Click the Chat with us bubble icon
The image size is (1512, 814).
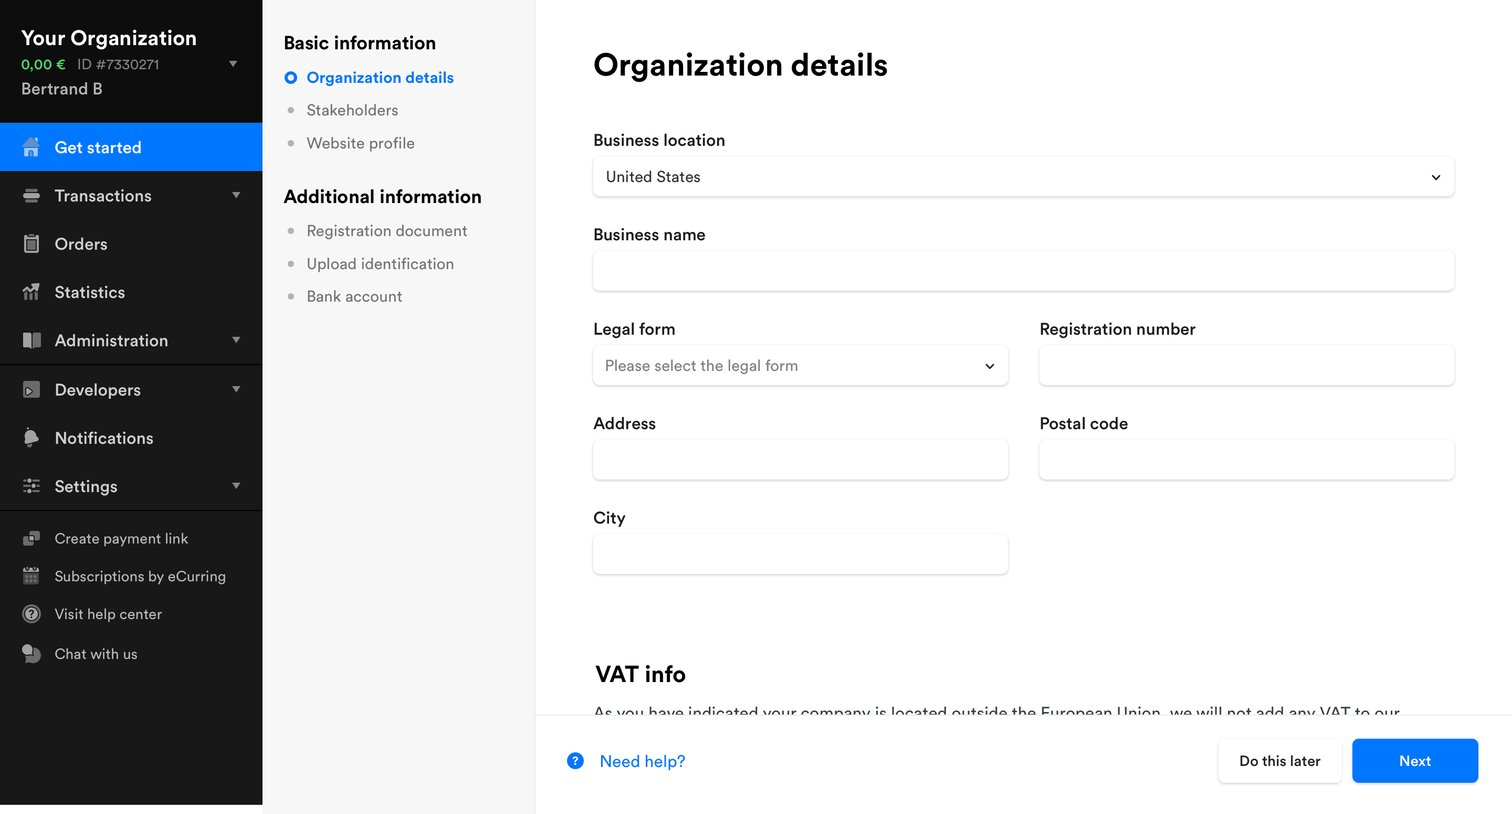click(x=31, y=654)
